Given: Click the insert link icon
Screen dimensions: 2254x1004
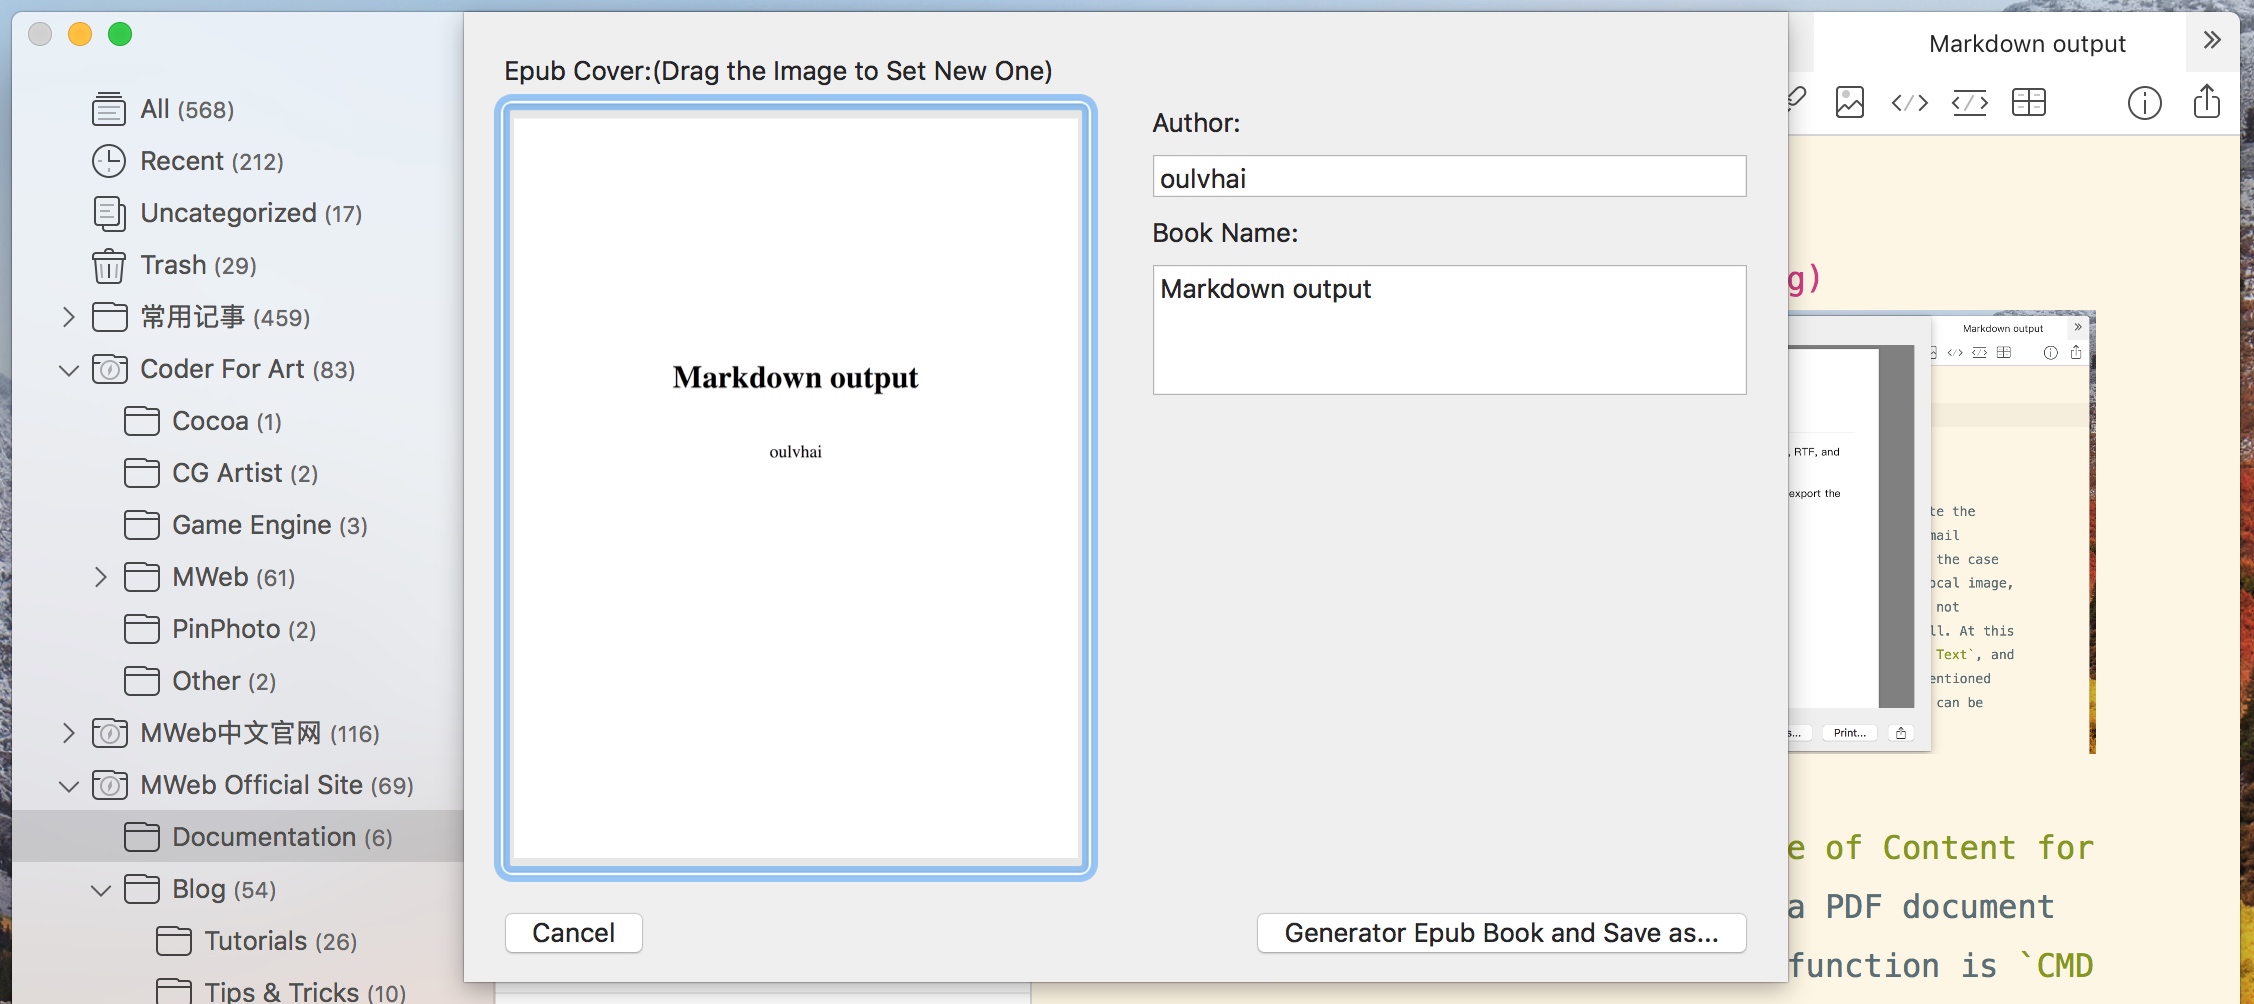Looking at the screenshot, I should tap(1793, 102).
